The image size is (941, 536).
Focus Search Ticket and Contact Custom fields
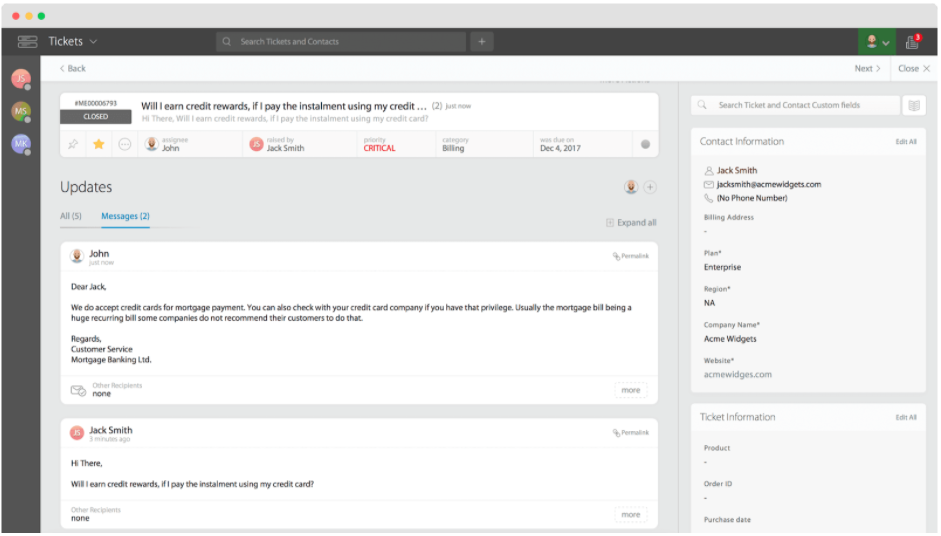point(795,105)
